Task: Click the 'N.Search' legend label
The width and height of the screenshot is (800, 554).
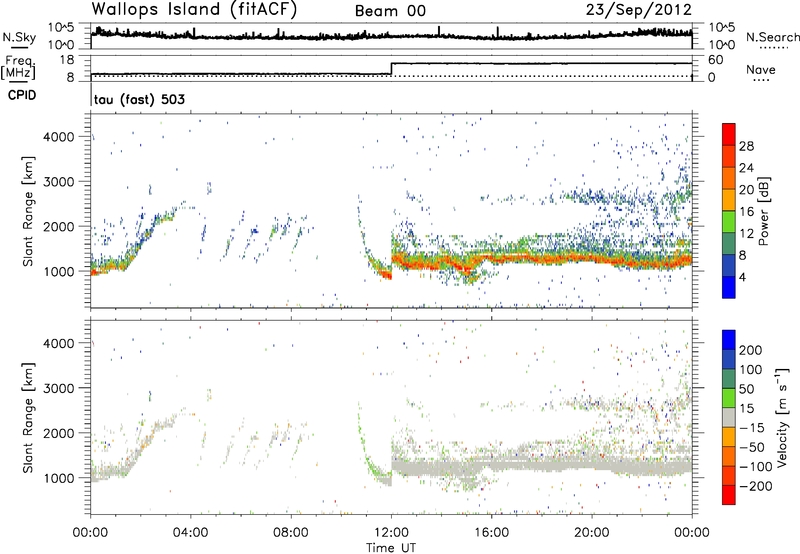Action: point(773,37)
